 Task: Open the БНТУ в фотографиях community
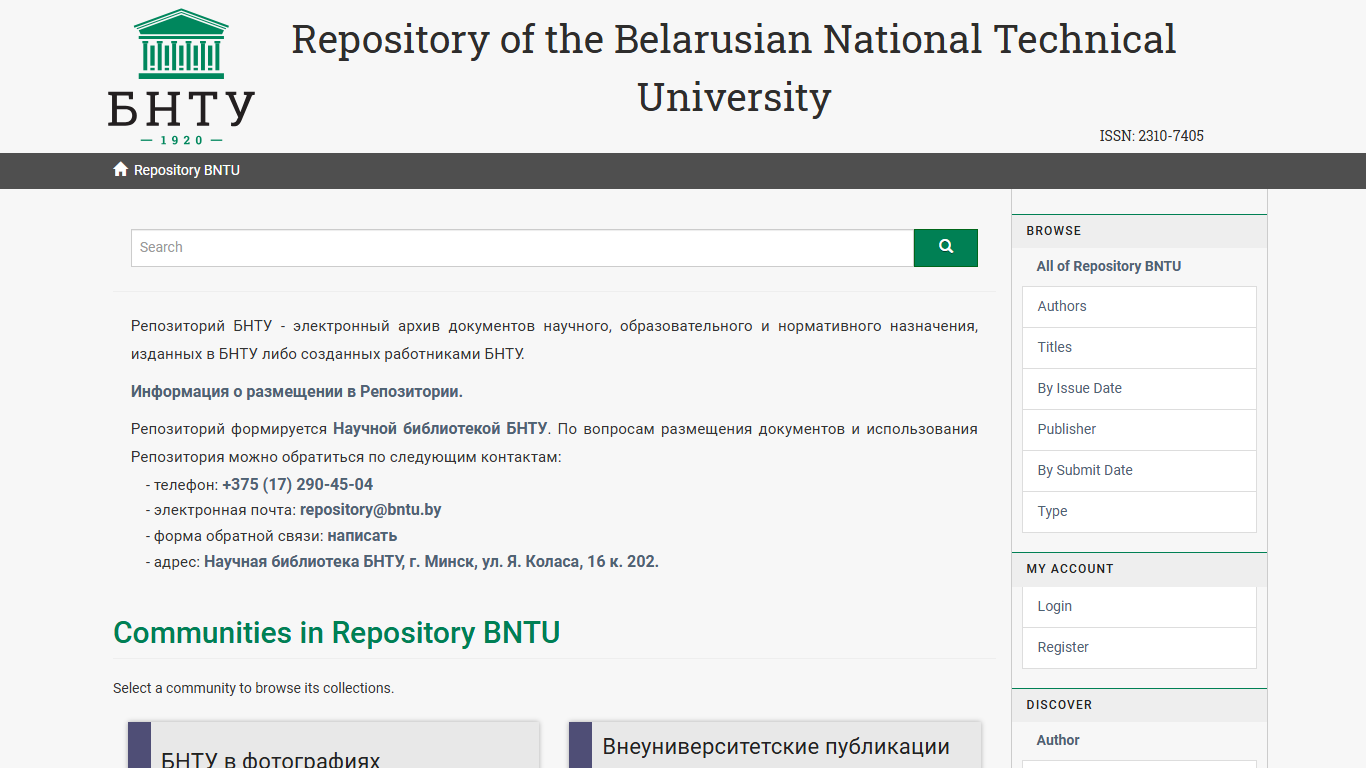271,760
